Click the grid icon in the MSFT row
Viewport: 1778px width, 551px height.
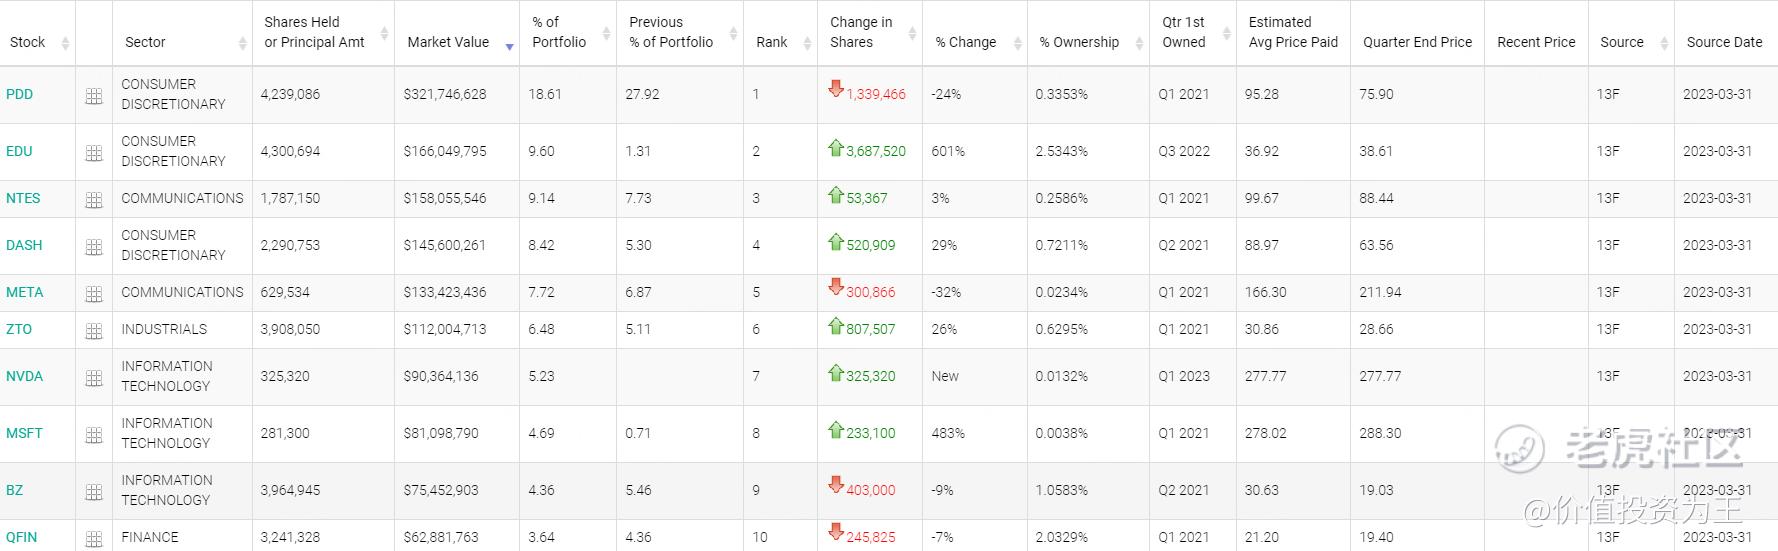[94, 435]
